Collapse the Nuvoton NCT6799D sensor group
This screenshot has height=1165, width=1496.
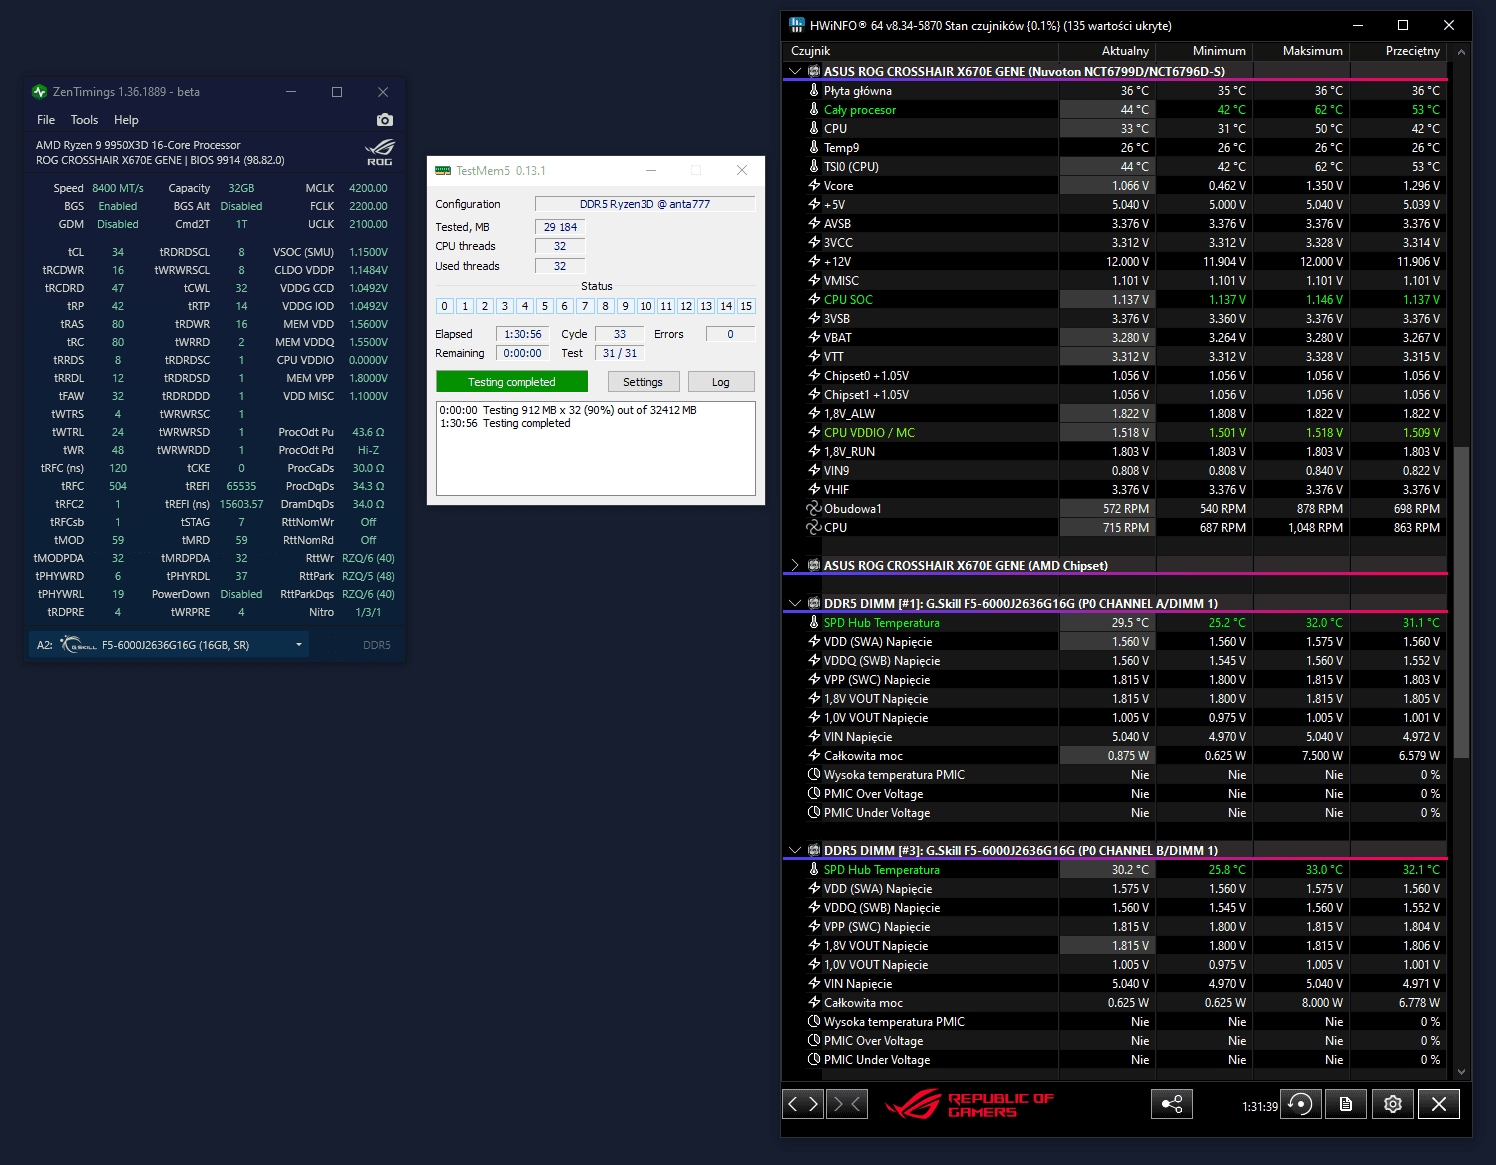point(795,71)
